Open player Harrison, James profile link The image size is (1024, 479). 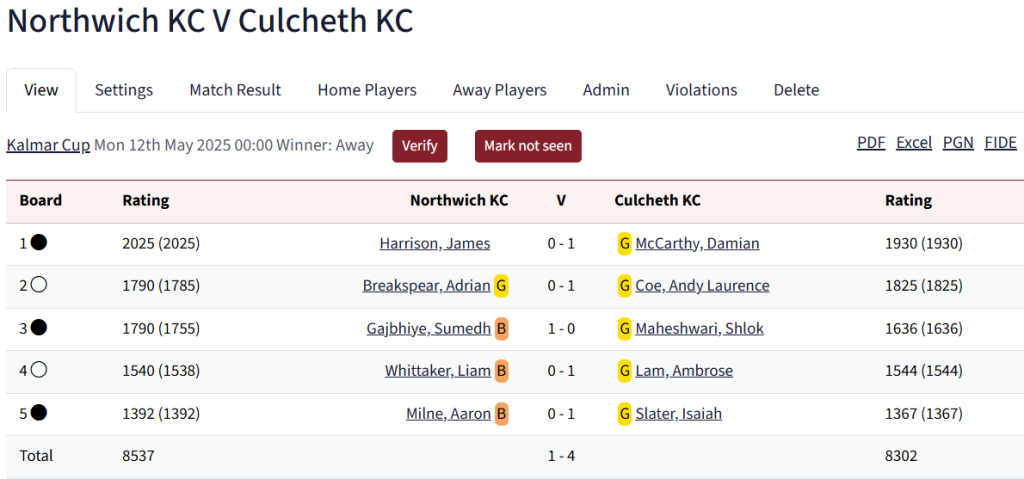tap(435, 244)
